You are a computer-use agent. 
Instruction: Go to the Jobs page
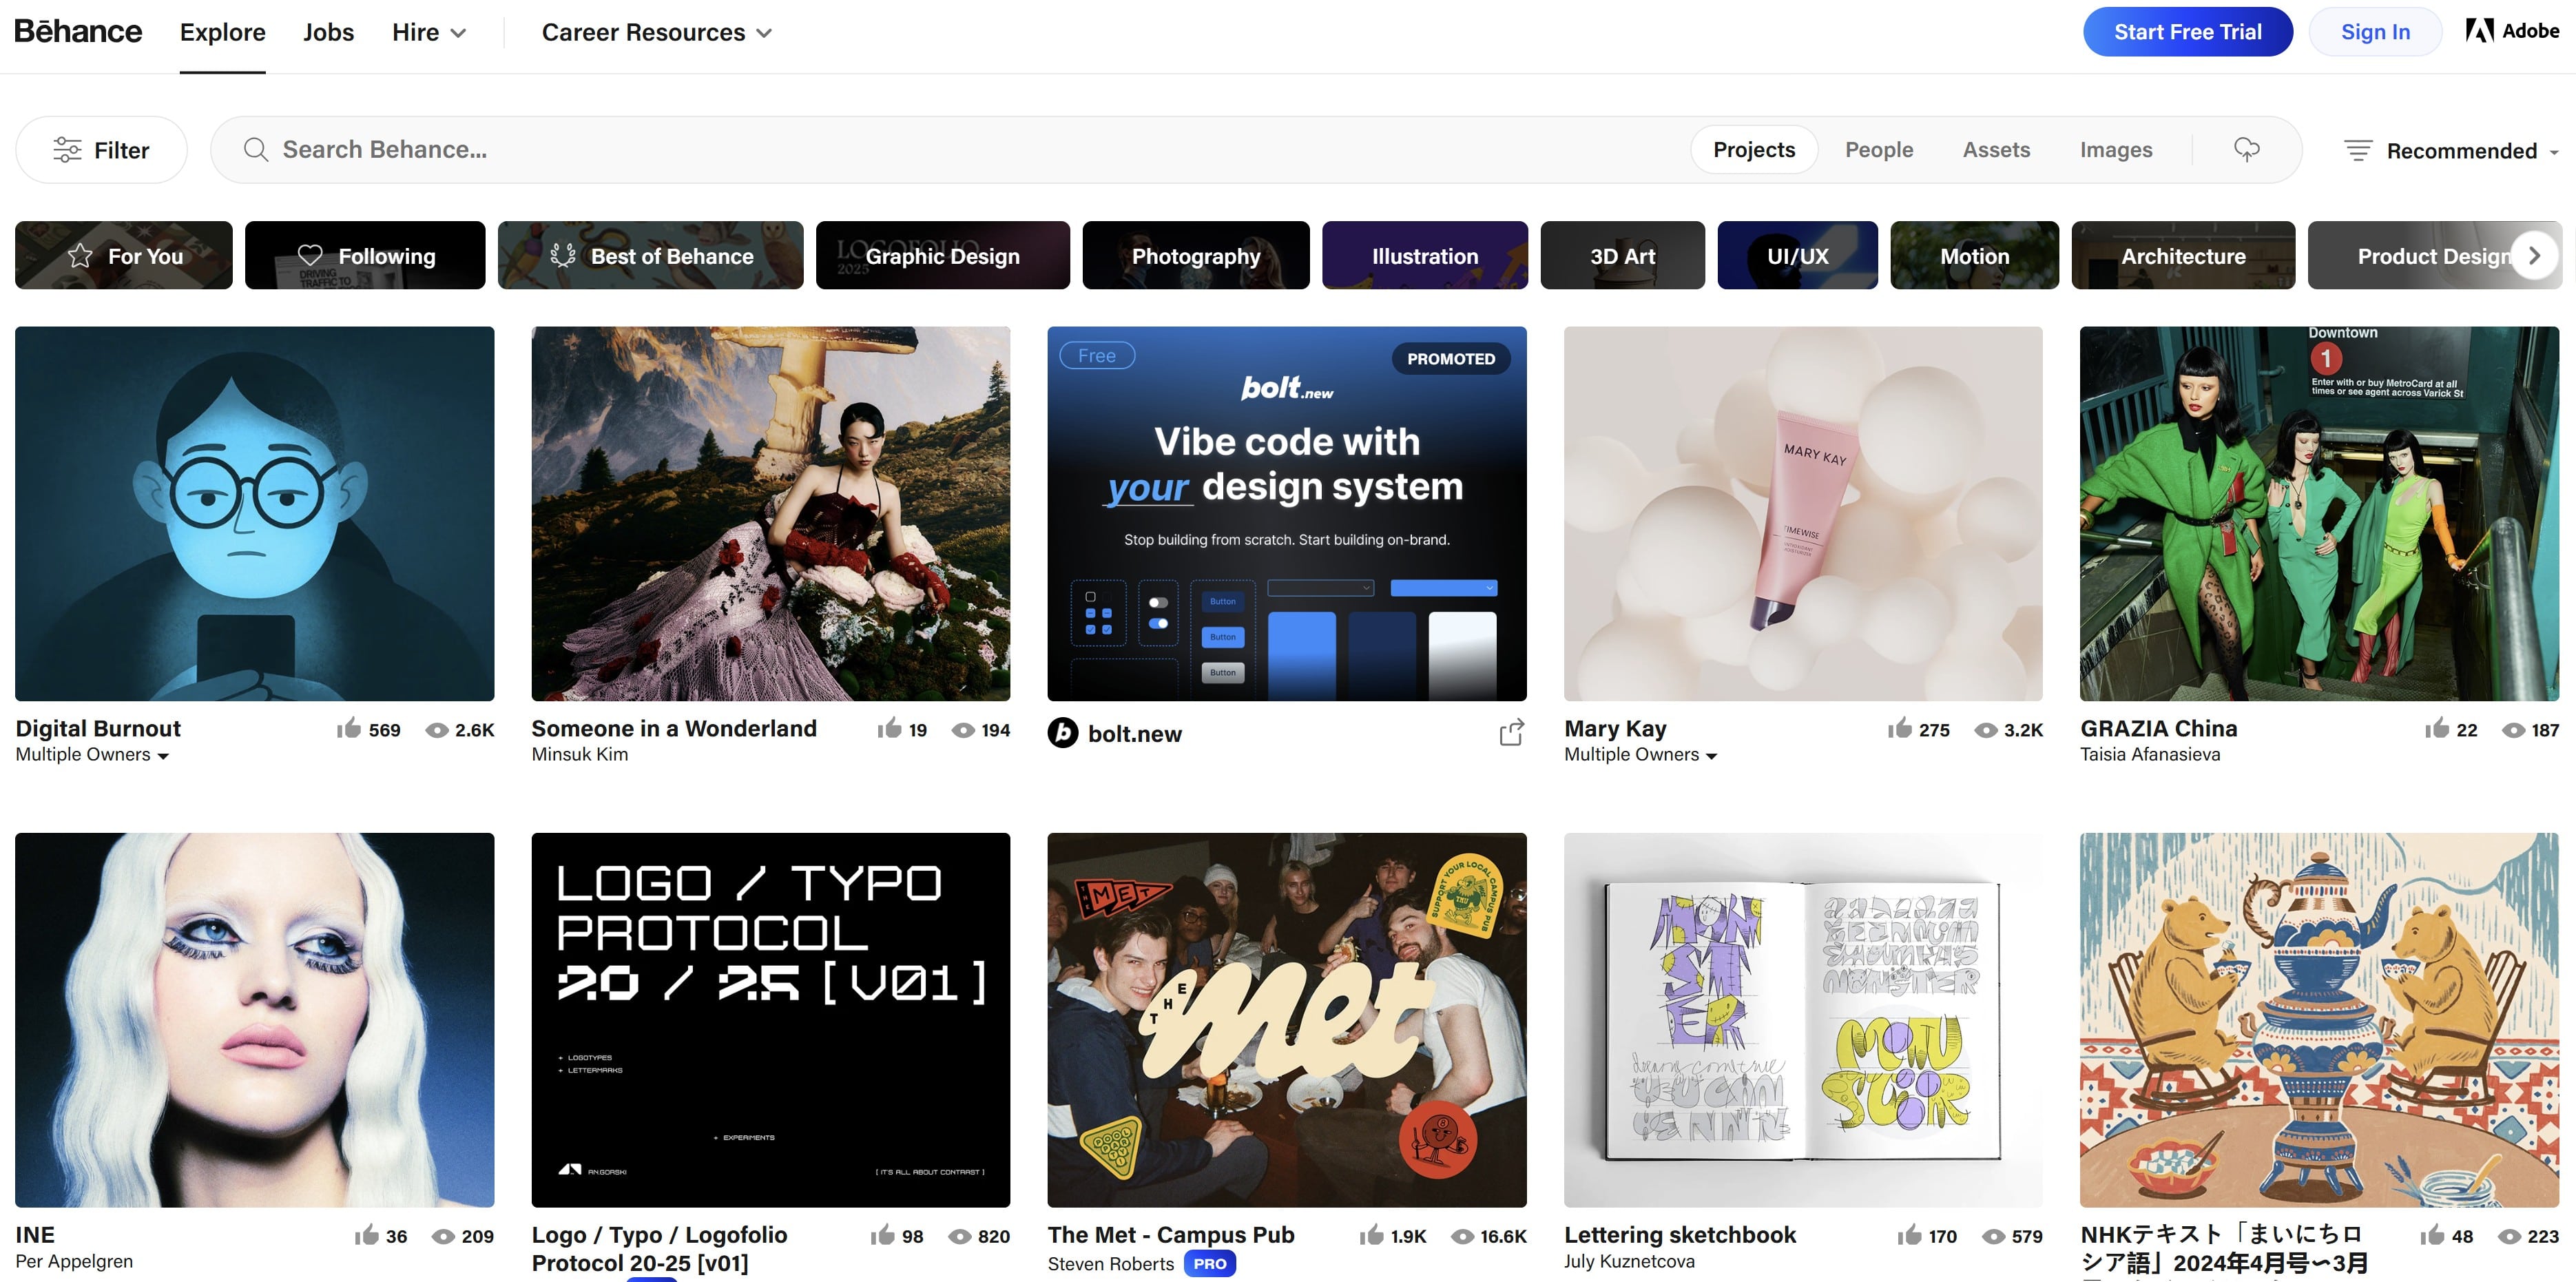328,33
